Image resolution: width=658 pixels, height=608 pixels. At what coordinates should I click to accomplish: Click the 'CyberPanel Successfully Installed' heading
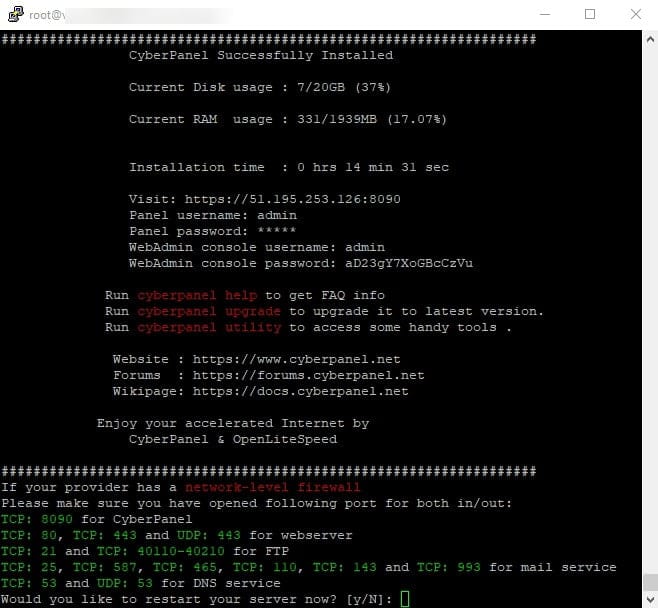[261, 55]
